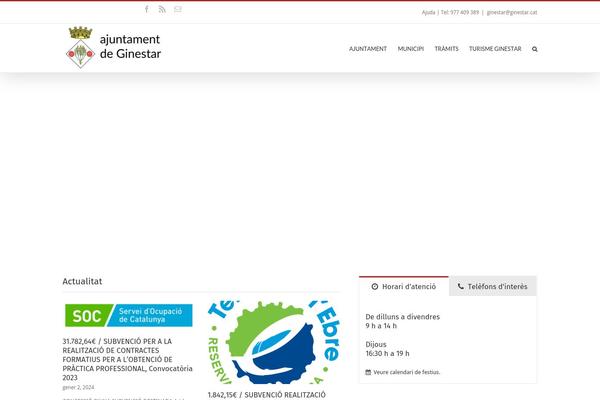Image resolution: width=600 pixels, height=400 pixels.
Task: Click the Ajuda link in top bar
Action: coord(429,12)
